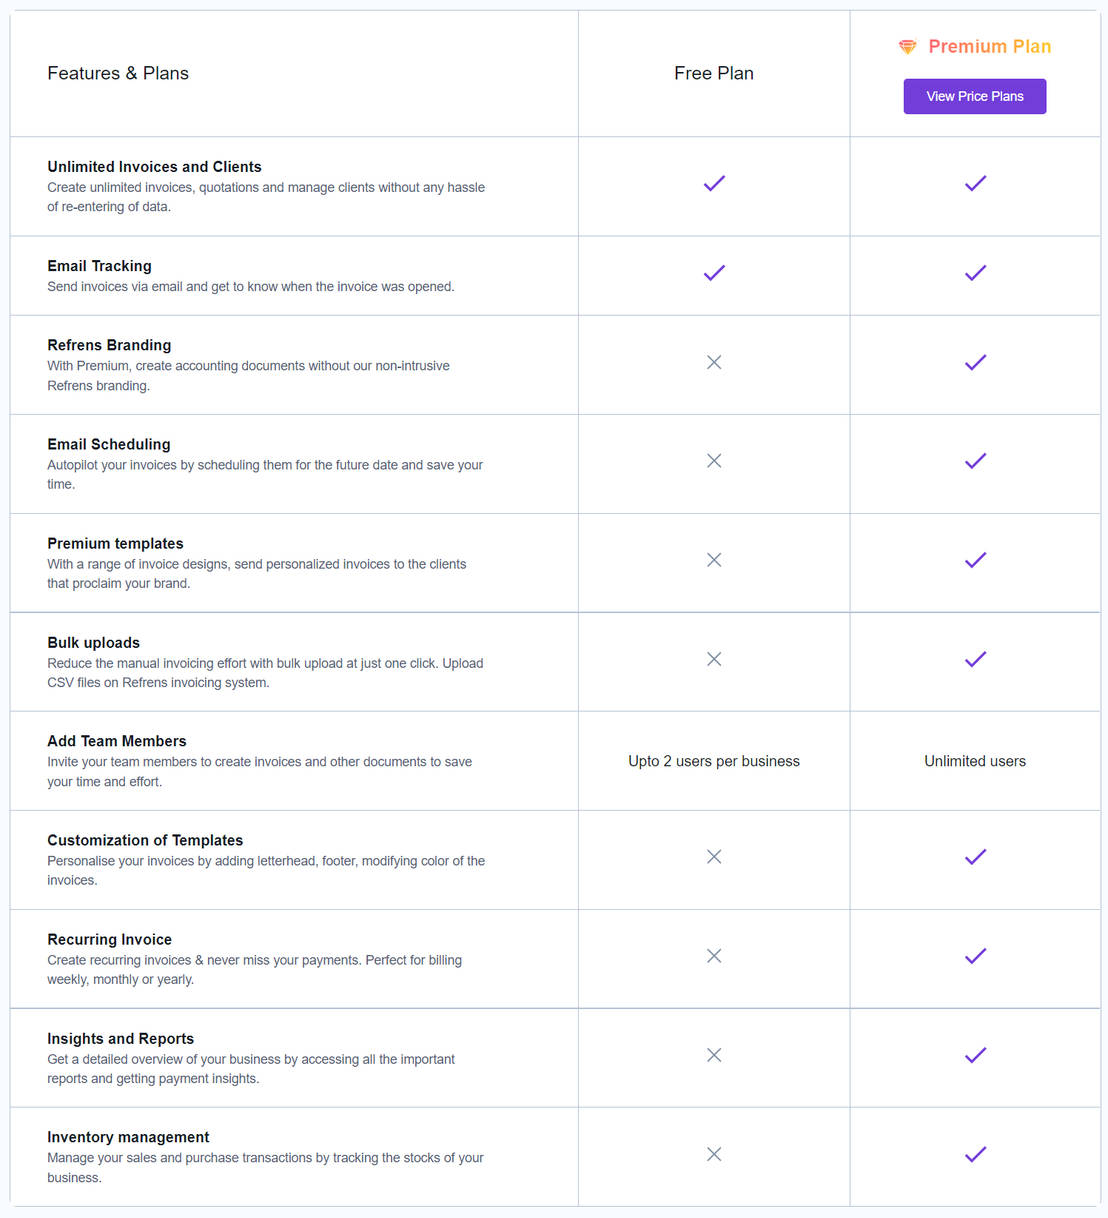Click the Premium checkmark for Email Scheduling
This screenshot has width=1108, height=1218.
975,461
